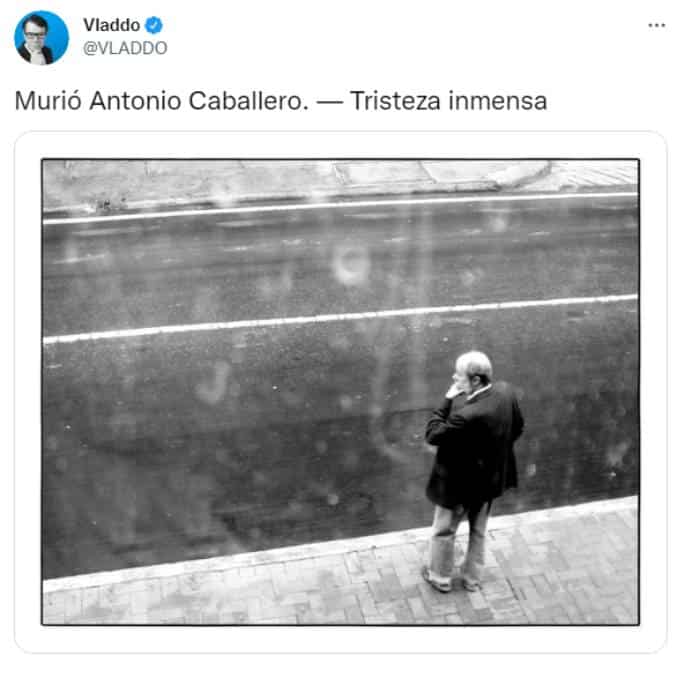Click the man standing in the photo

(x=474, y=471)
